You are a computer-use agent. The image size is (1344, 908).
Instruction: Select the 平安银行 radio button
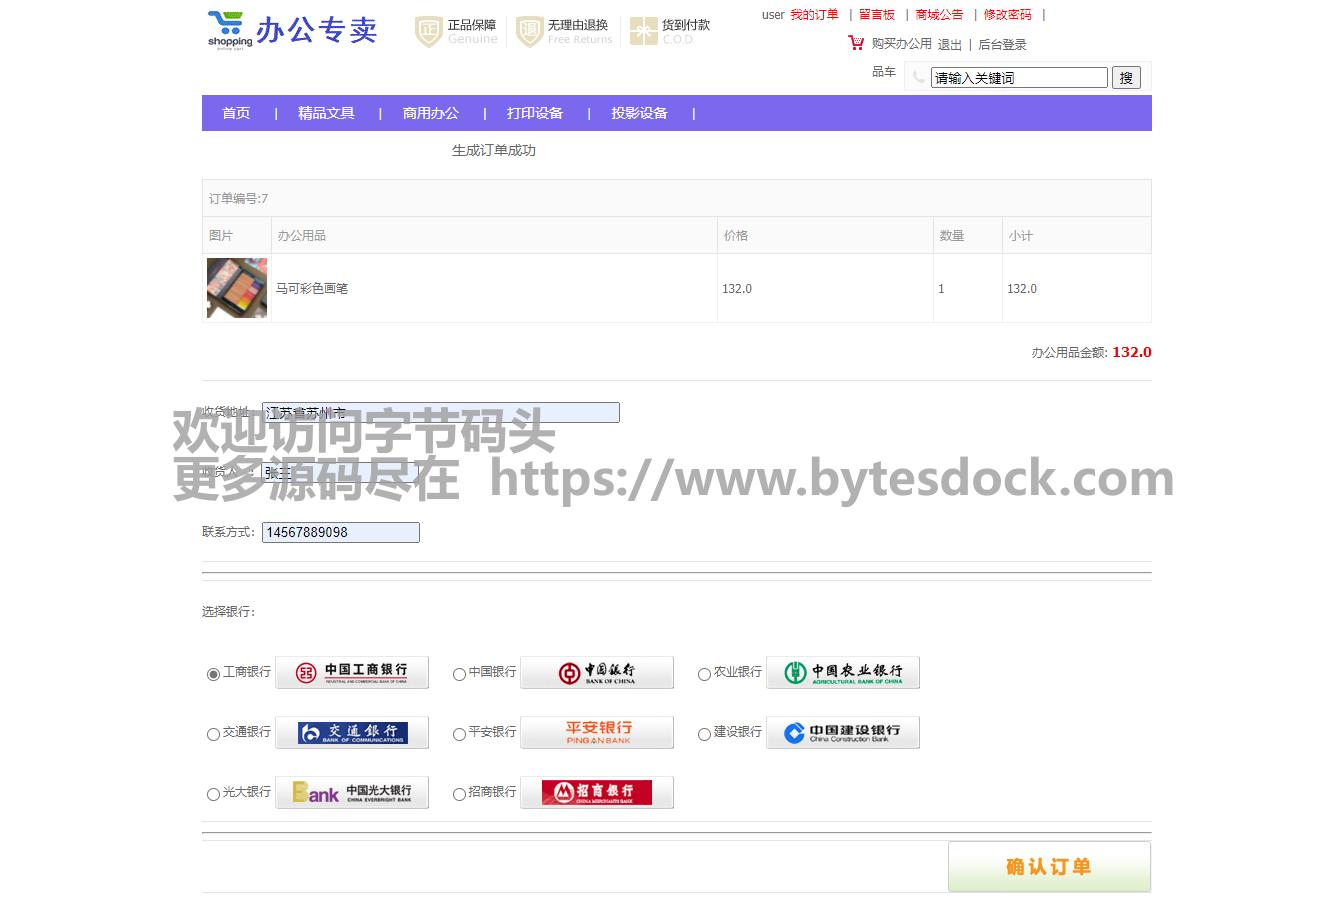[459, 734]
